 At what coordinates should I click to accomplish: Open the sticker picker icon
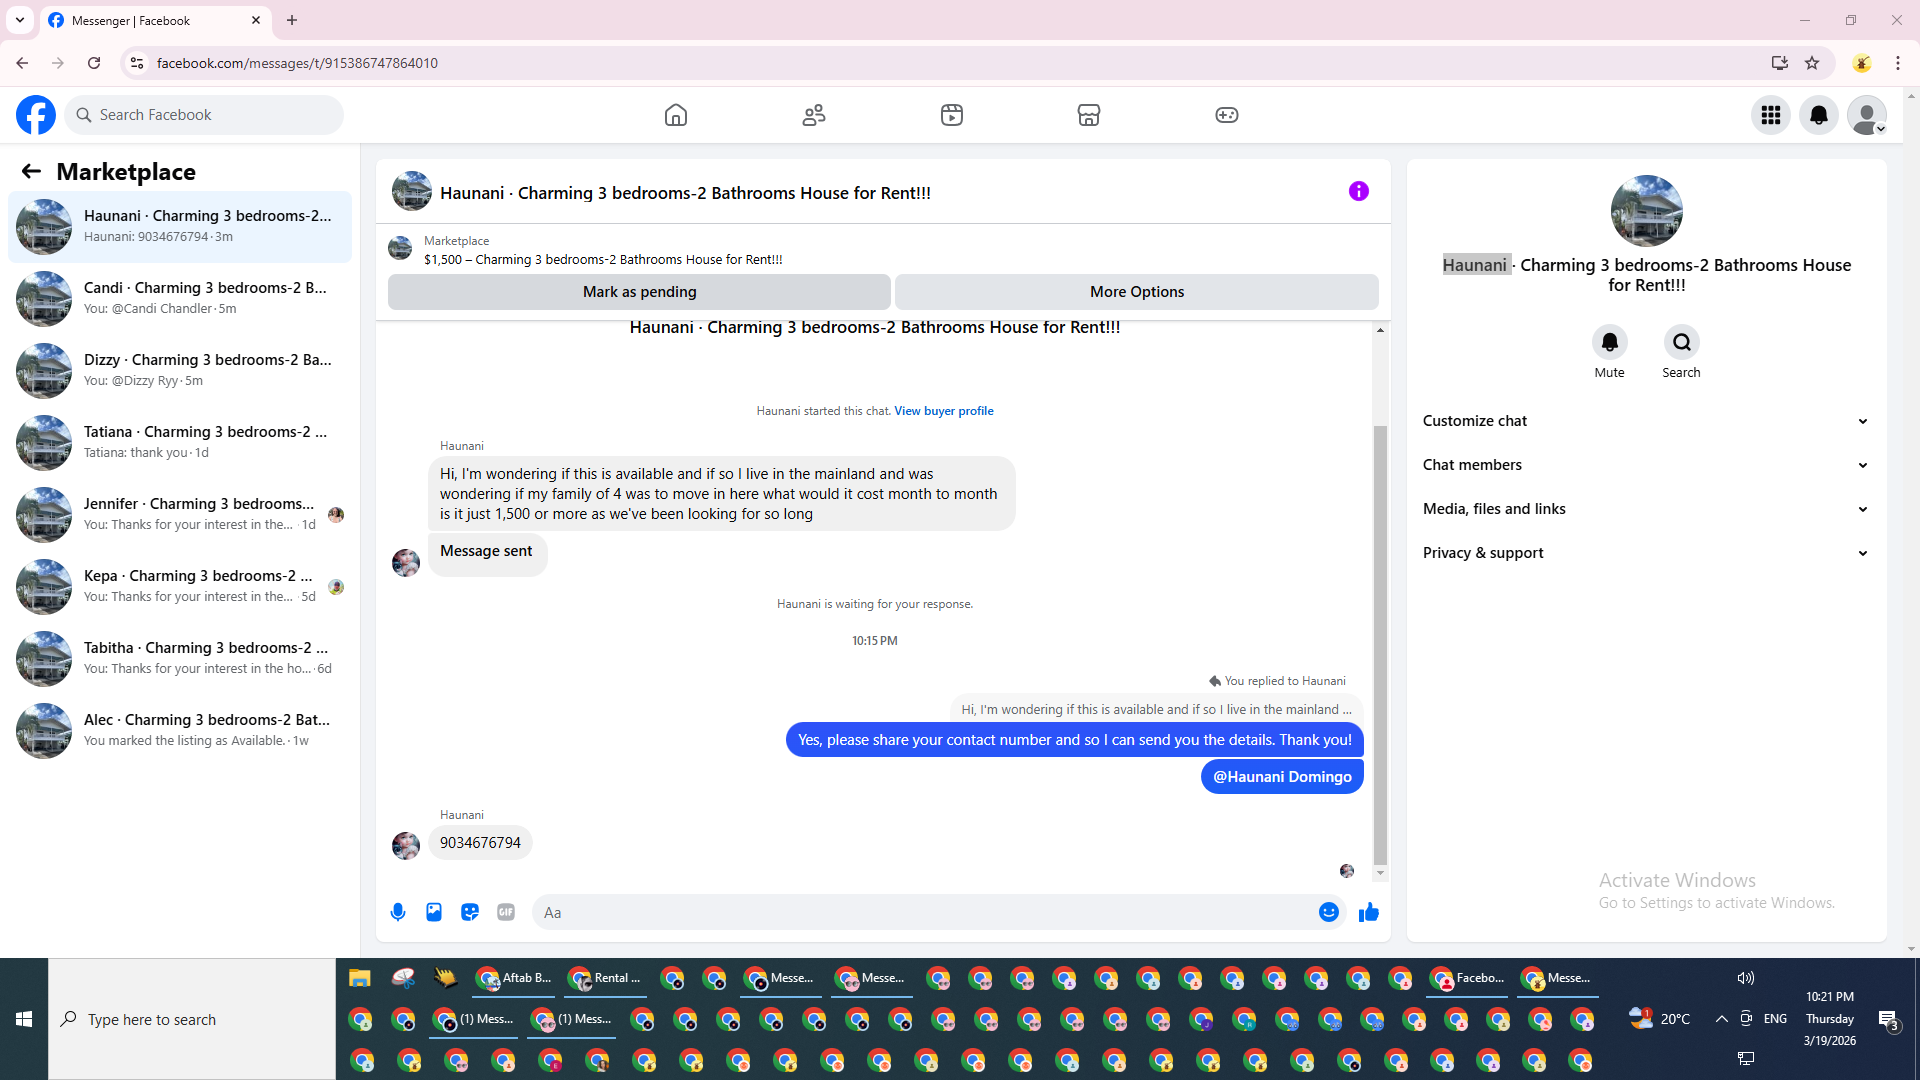470,912
